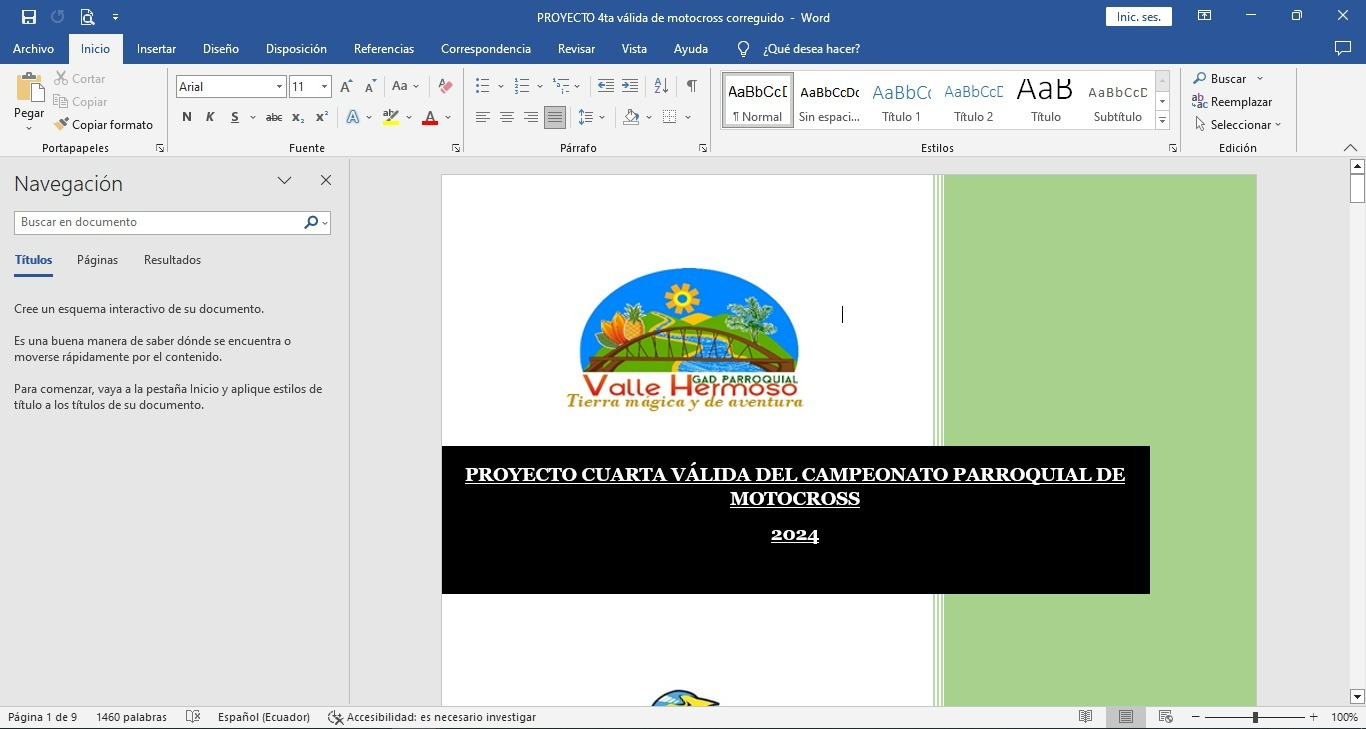Expand the font size dropdown

click(x=324, y=87)
